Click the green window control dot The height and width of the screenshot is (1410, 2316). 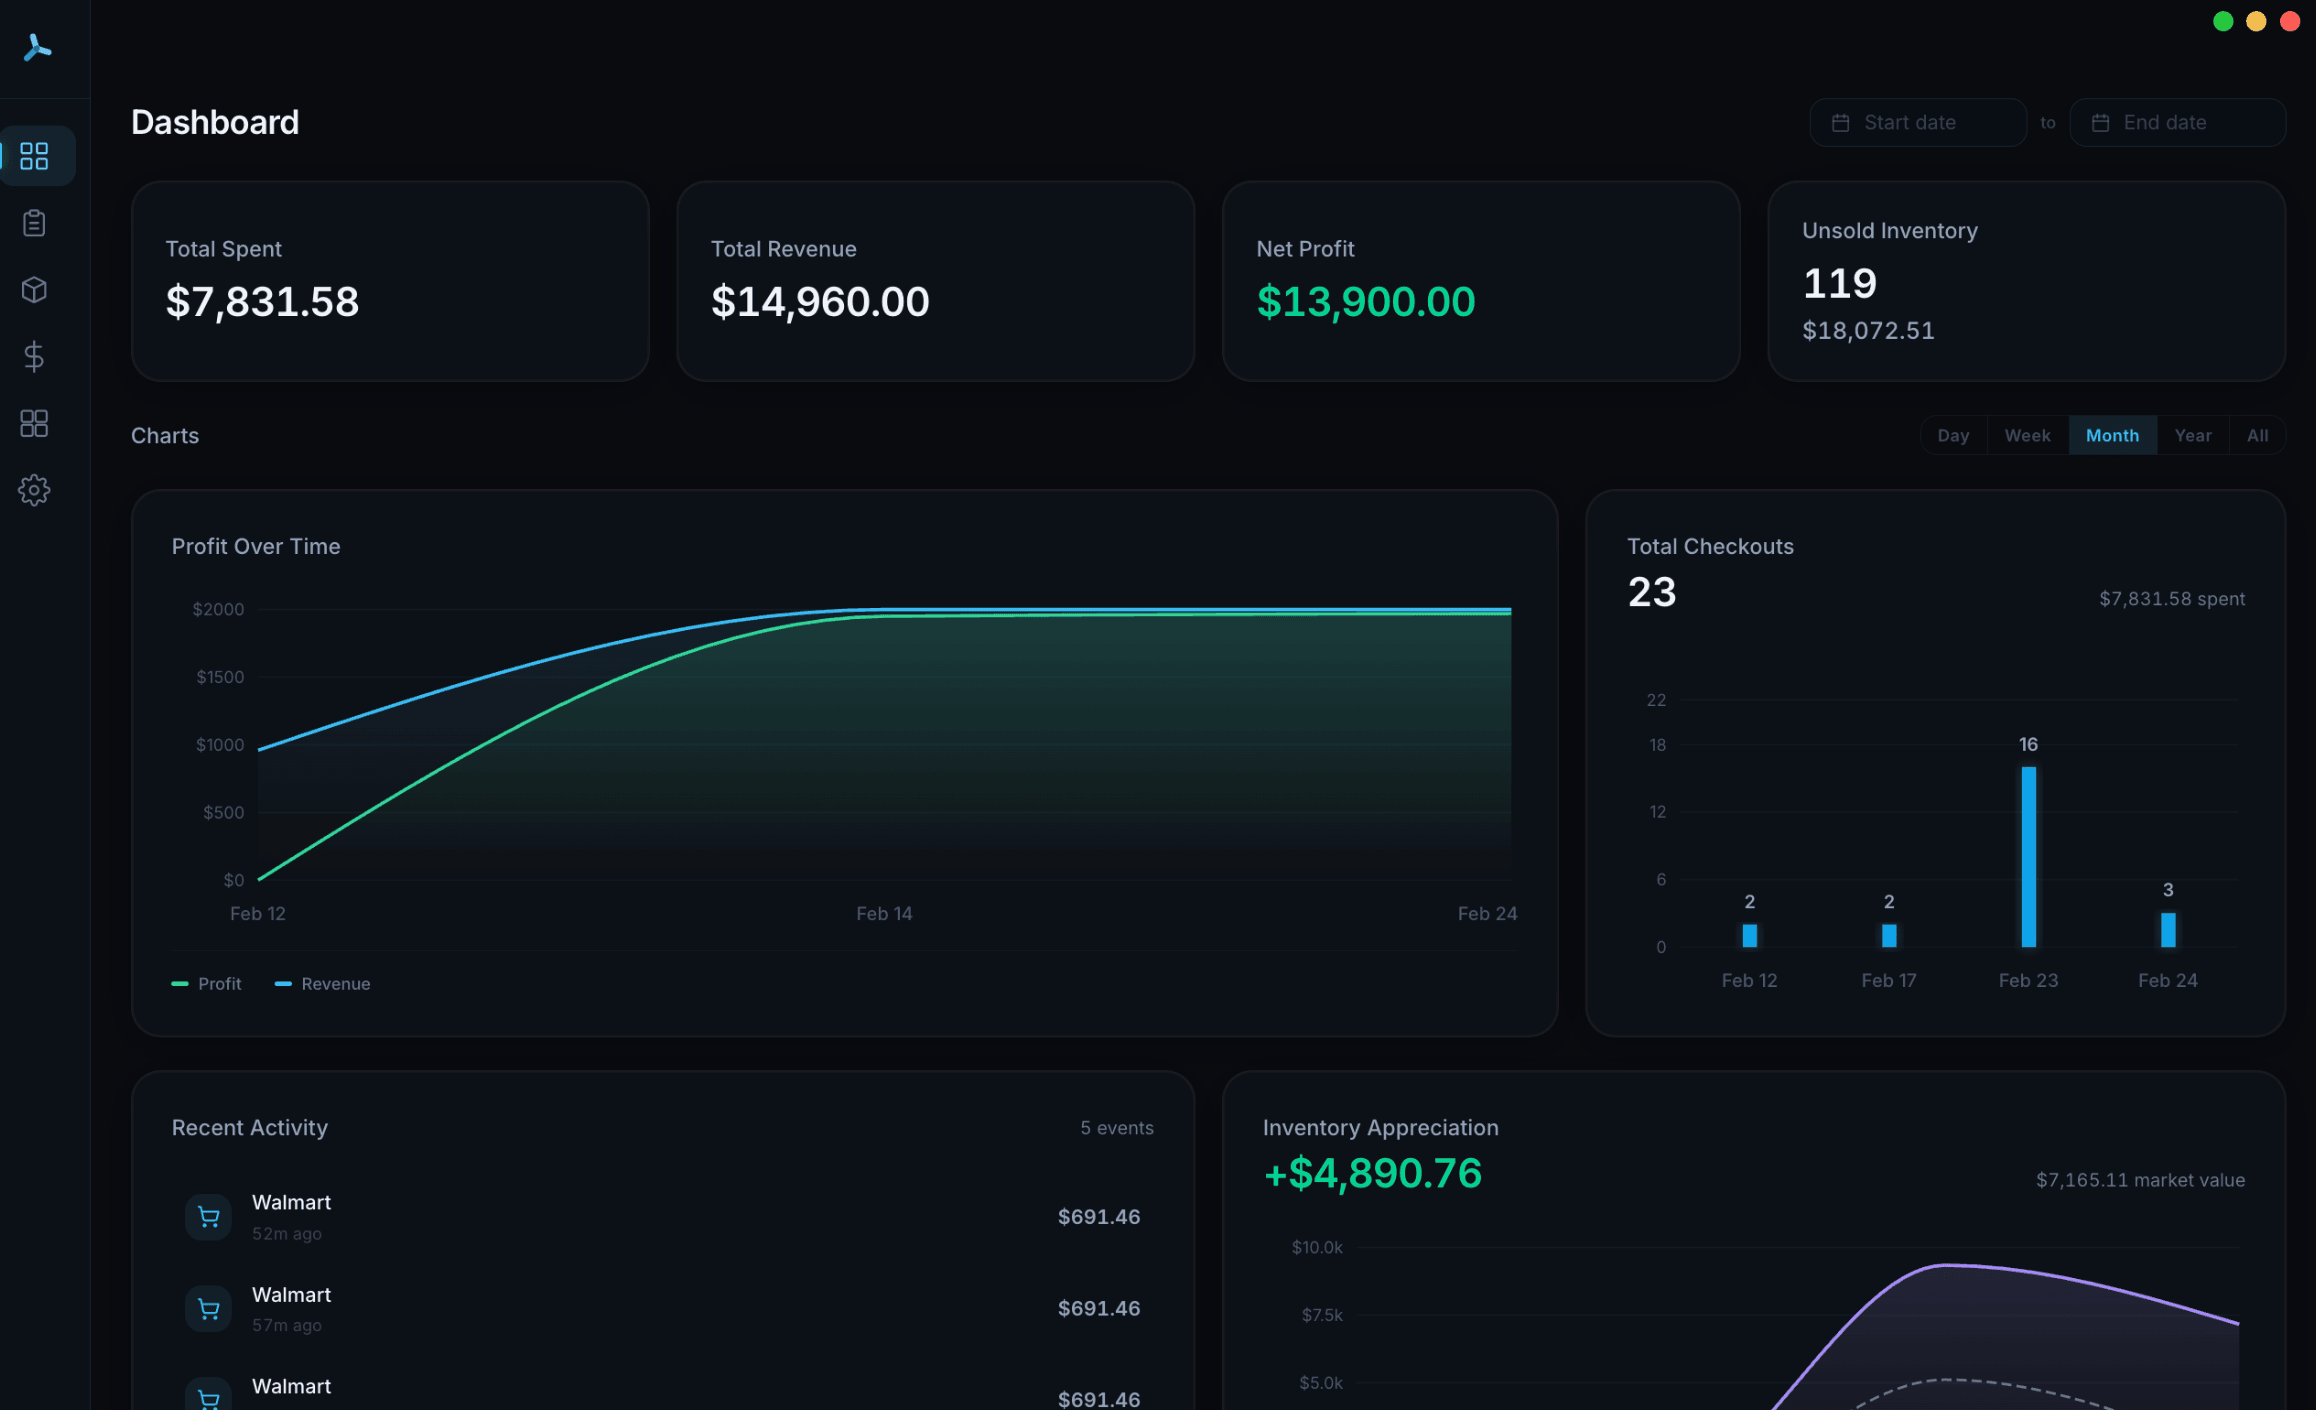2223,21
